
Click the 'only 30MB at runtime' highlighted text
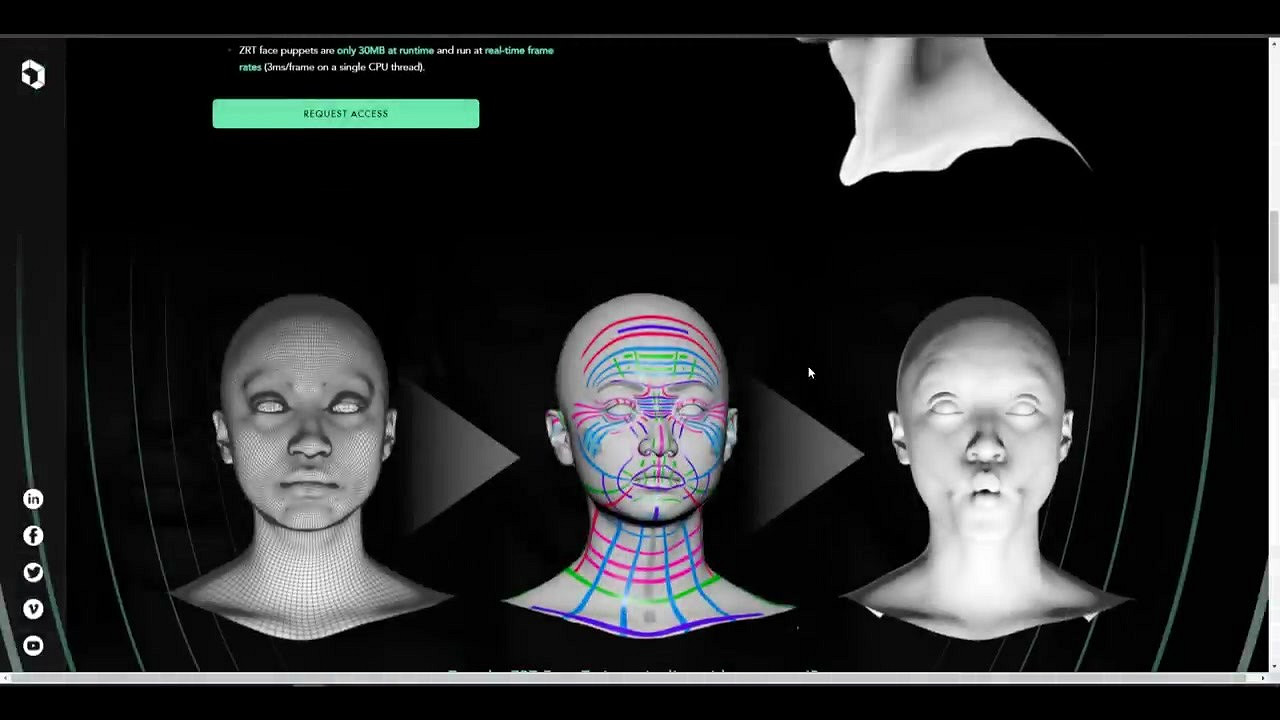coord(385,50)
